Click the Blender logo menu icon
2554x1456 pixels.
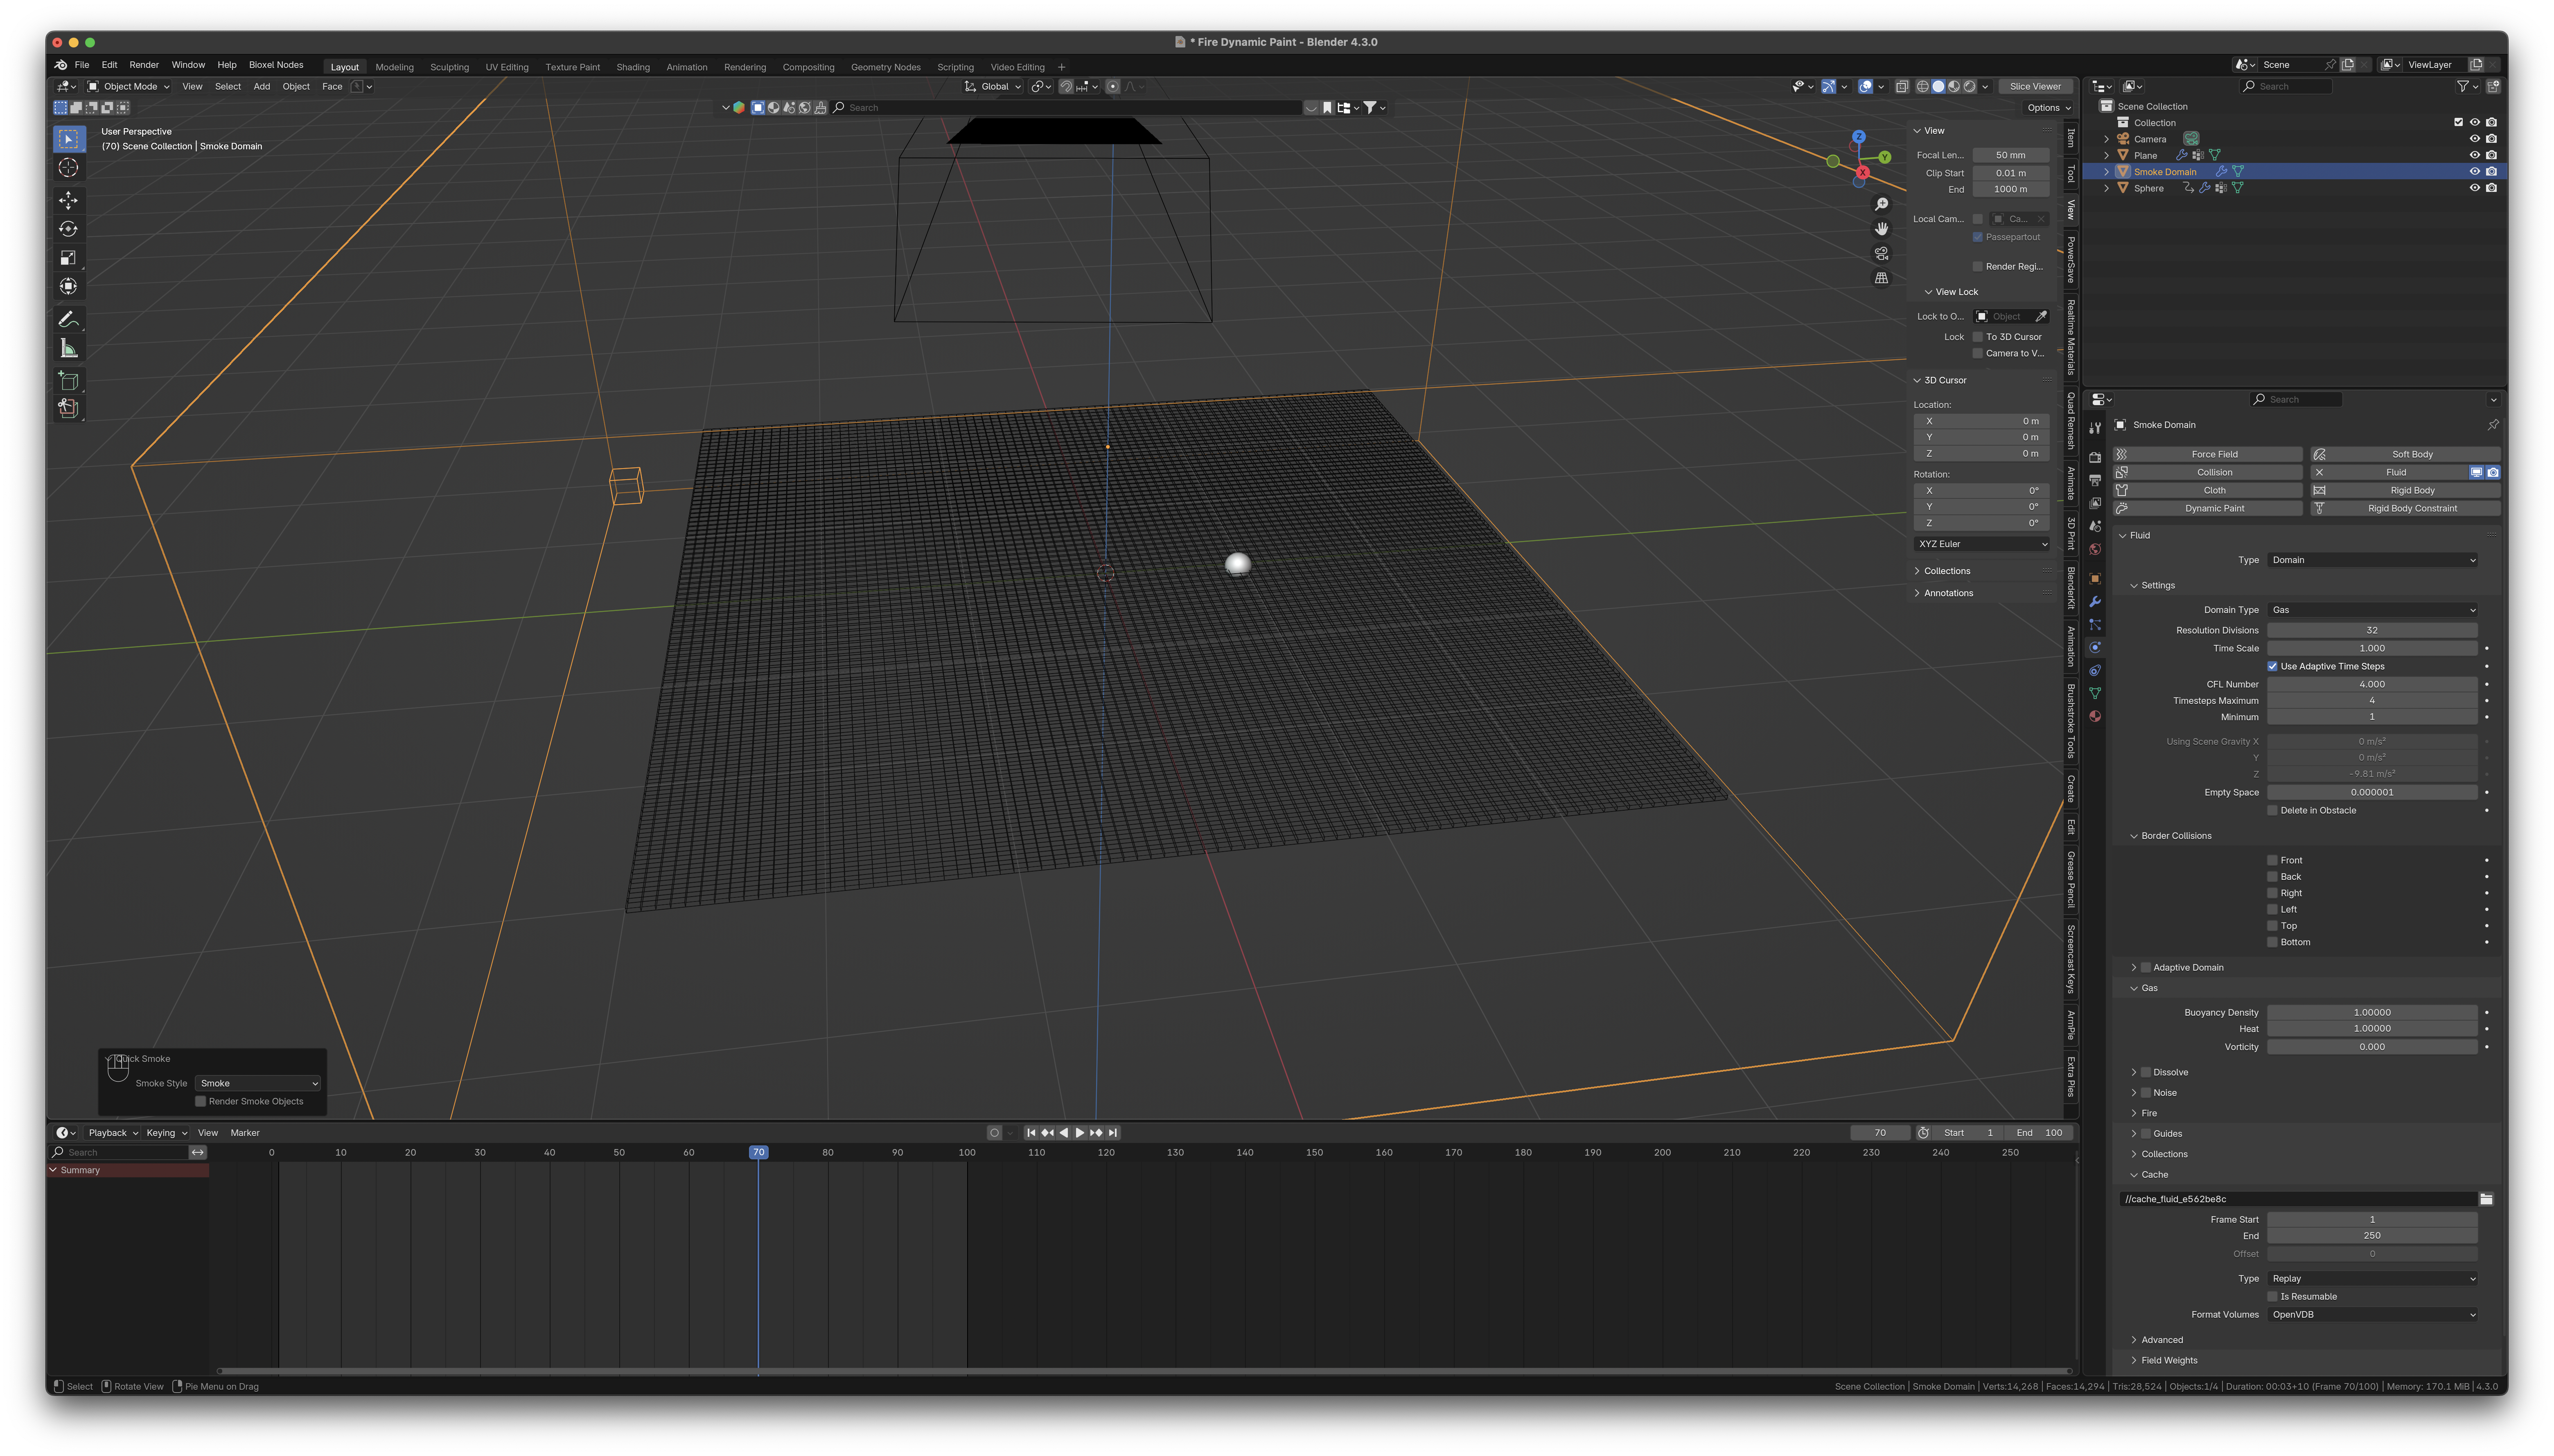(x=62, y=65)
